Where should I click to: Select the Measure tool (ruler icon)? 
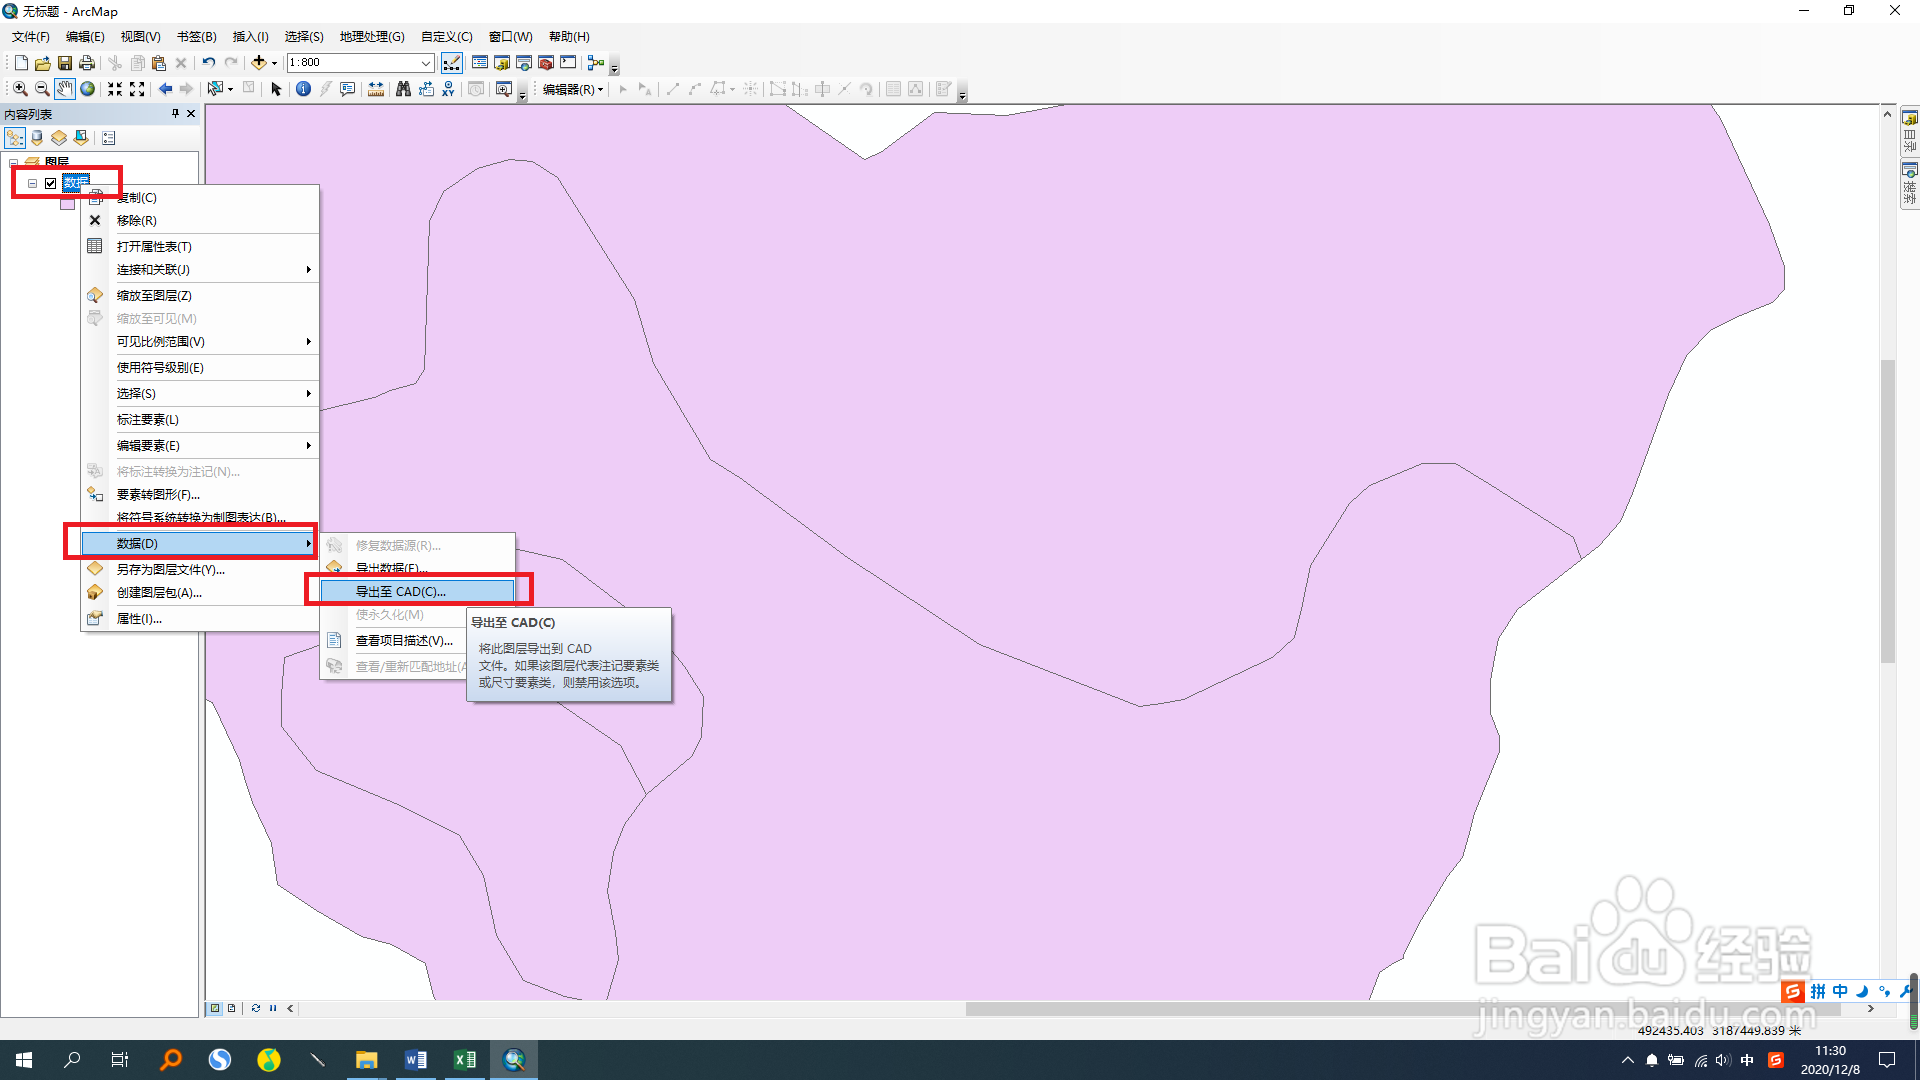[x=376, y=89]
